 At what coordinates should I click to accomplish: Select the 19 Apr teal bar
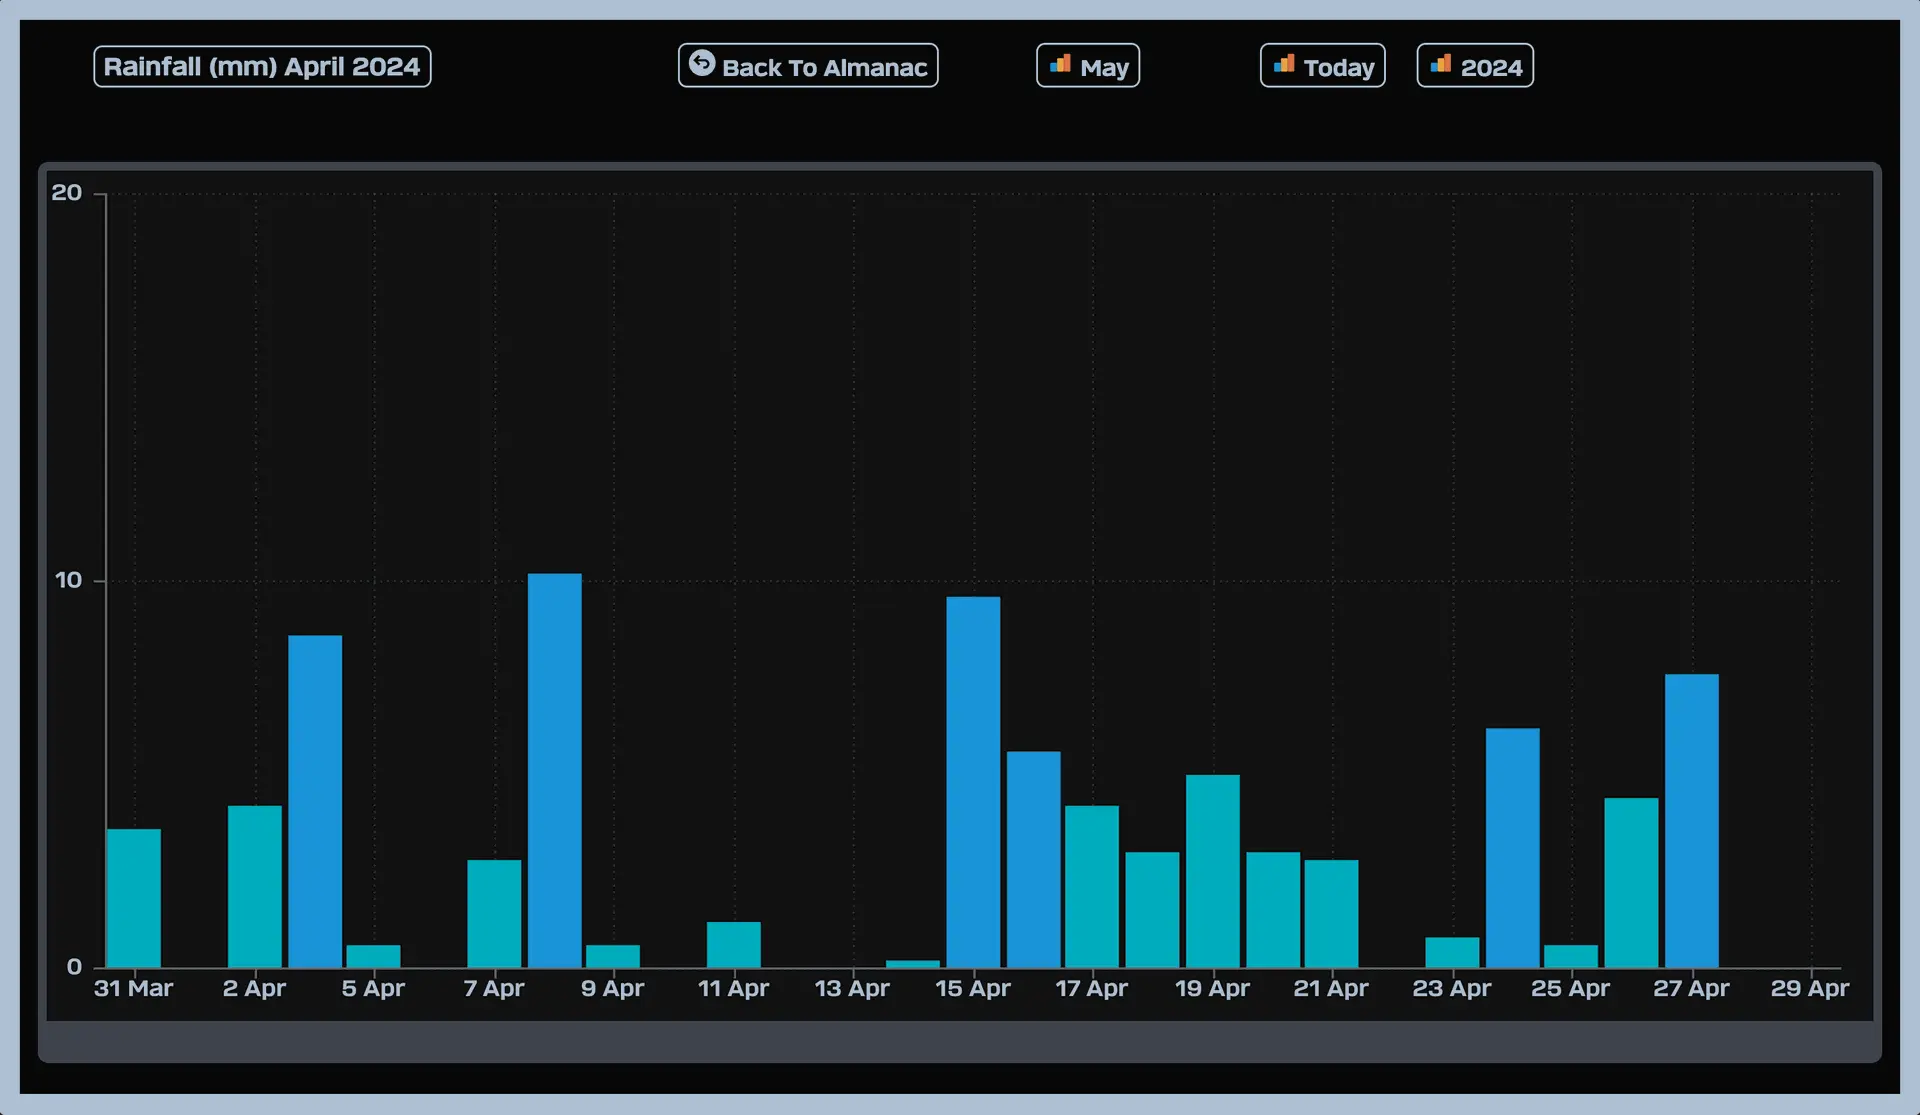tap(1212, 870)
